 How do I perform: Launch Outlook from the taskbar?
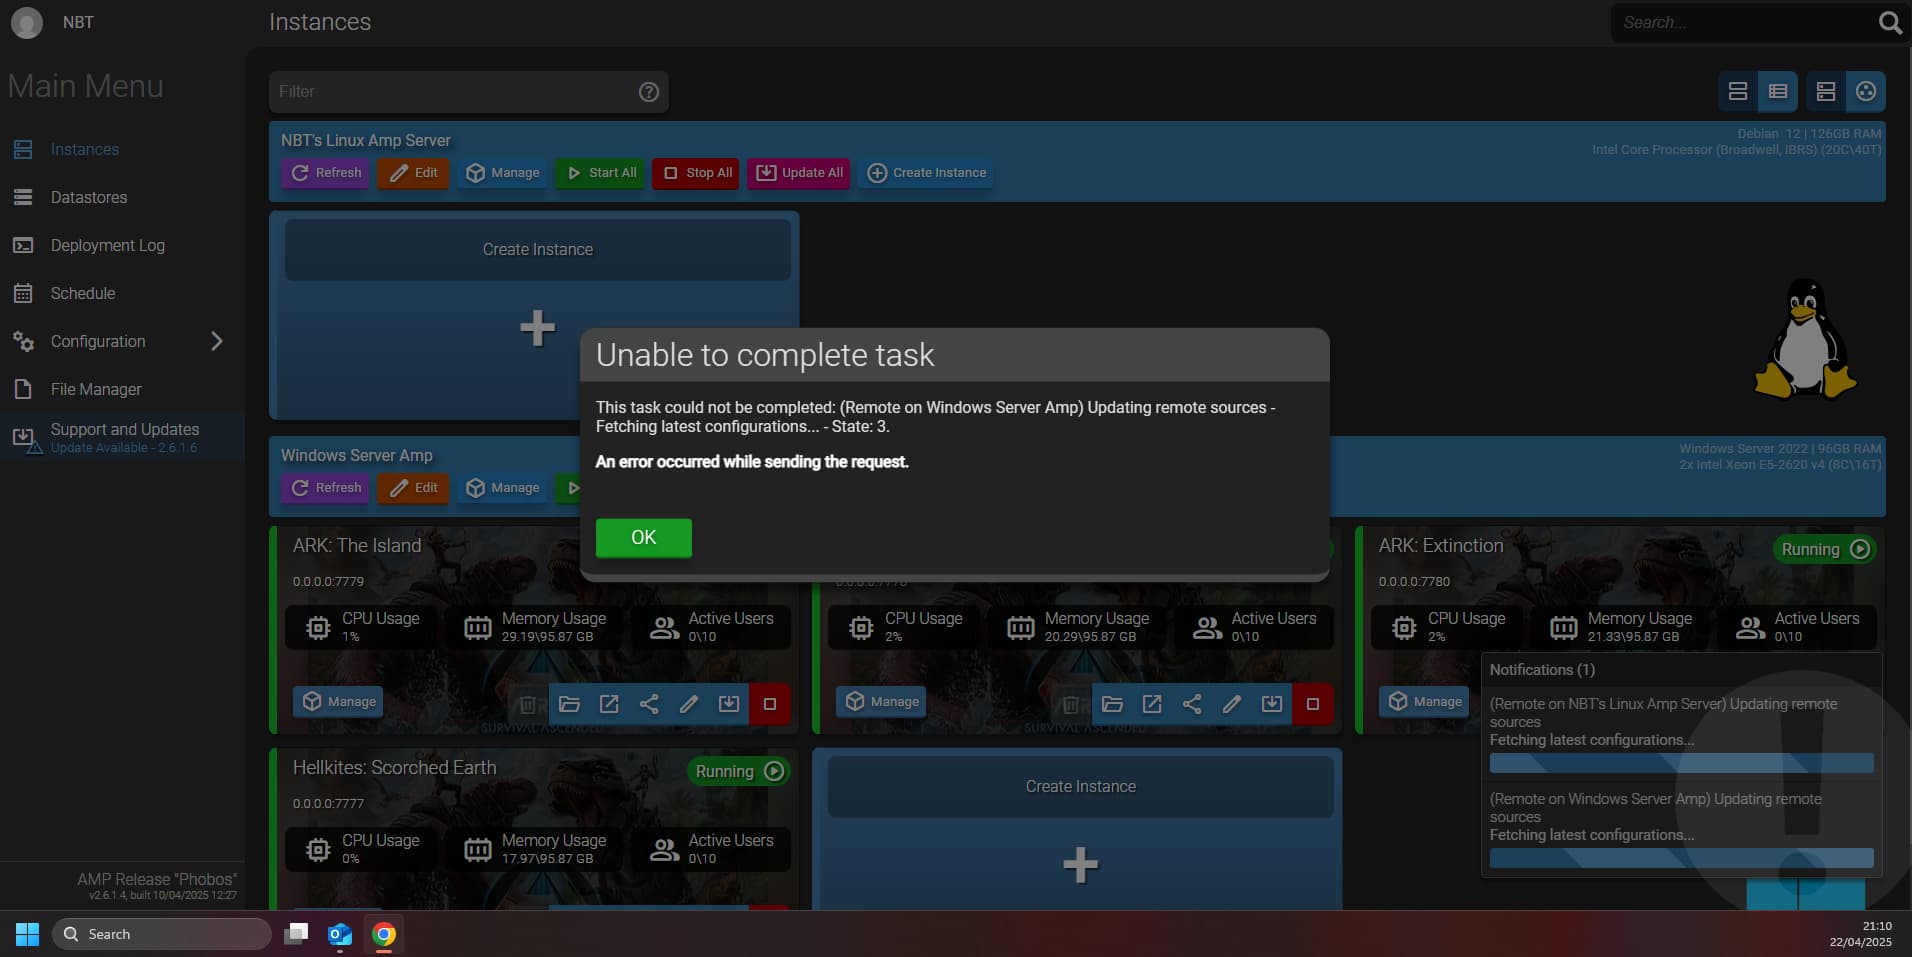click(340, 934)
